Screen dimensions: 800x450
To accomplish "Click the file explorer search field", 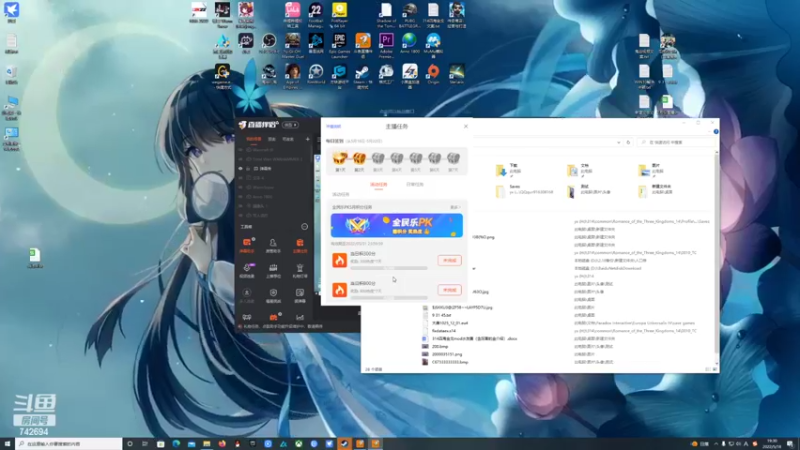I will 676,142.
